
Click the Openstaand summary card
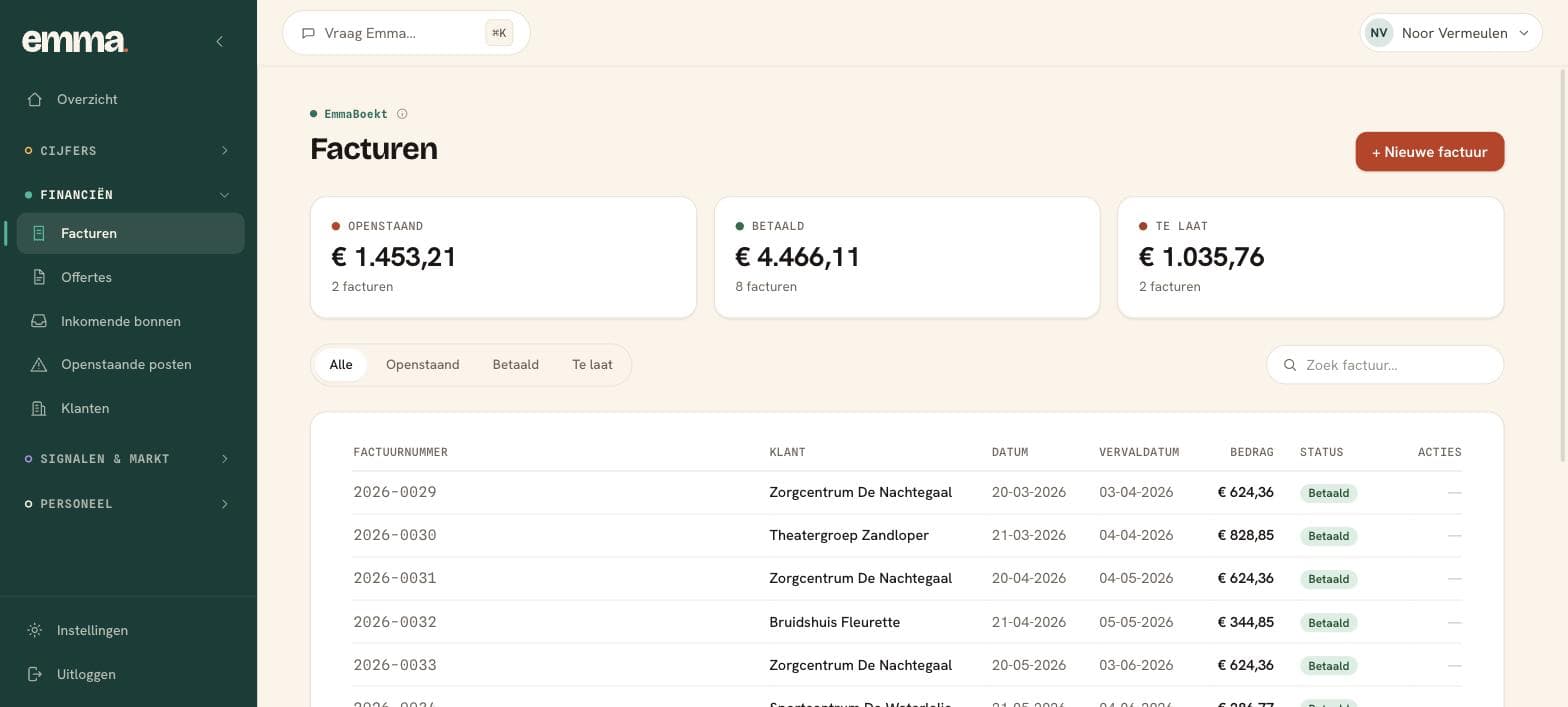tap(503, 257)
